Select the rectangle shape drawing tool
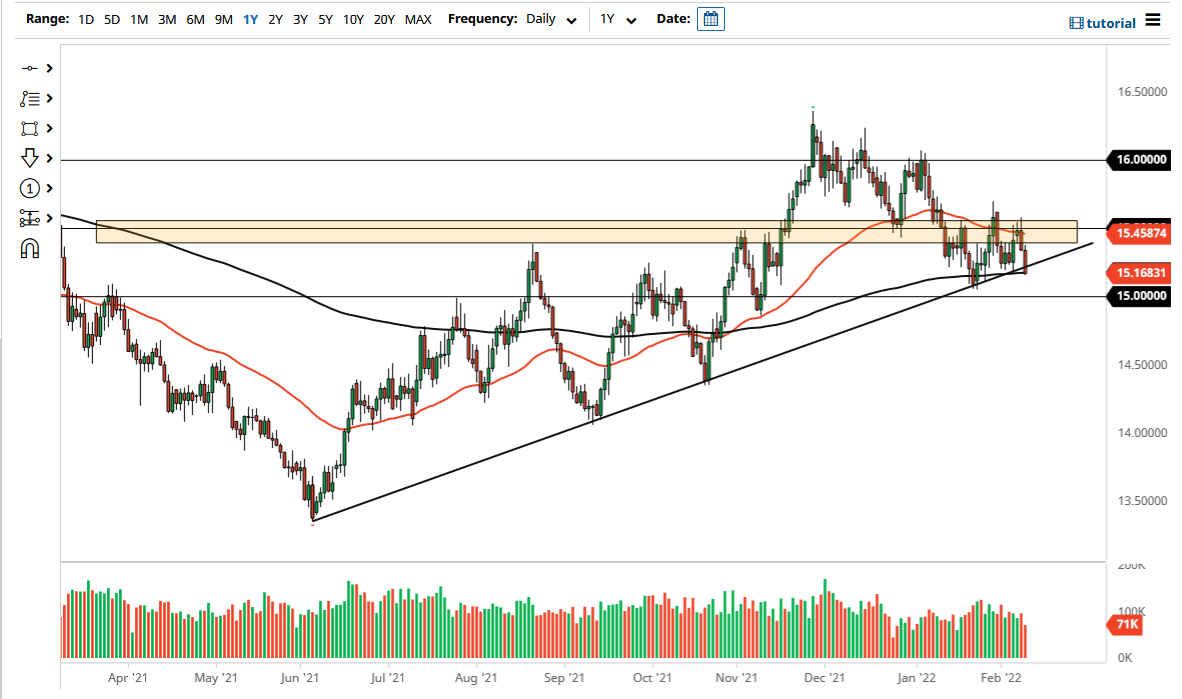1182x699 pixels. click(30, 128)
